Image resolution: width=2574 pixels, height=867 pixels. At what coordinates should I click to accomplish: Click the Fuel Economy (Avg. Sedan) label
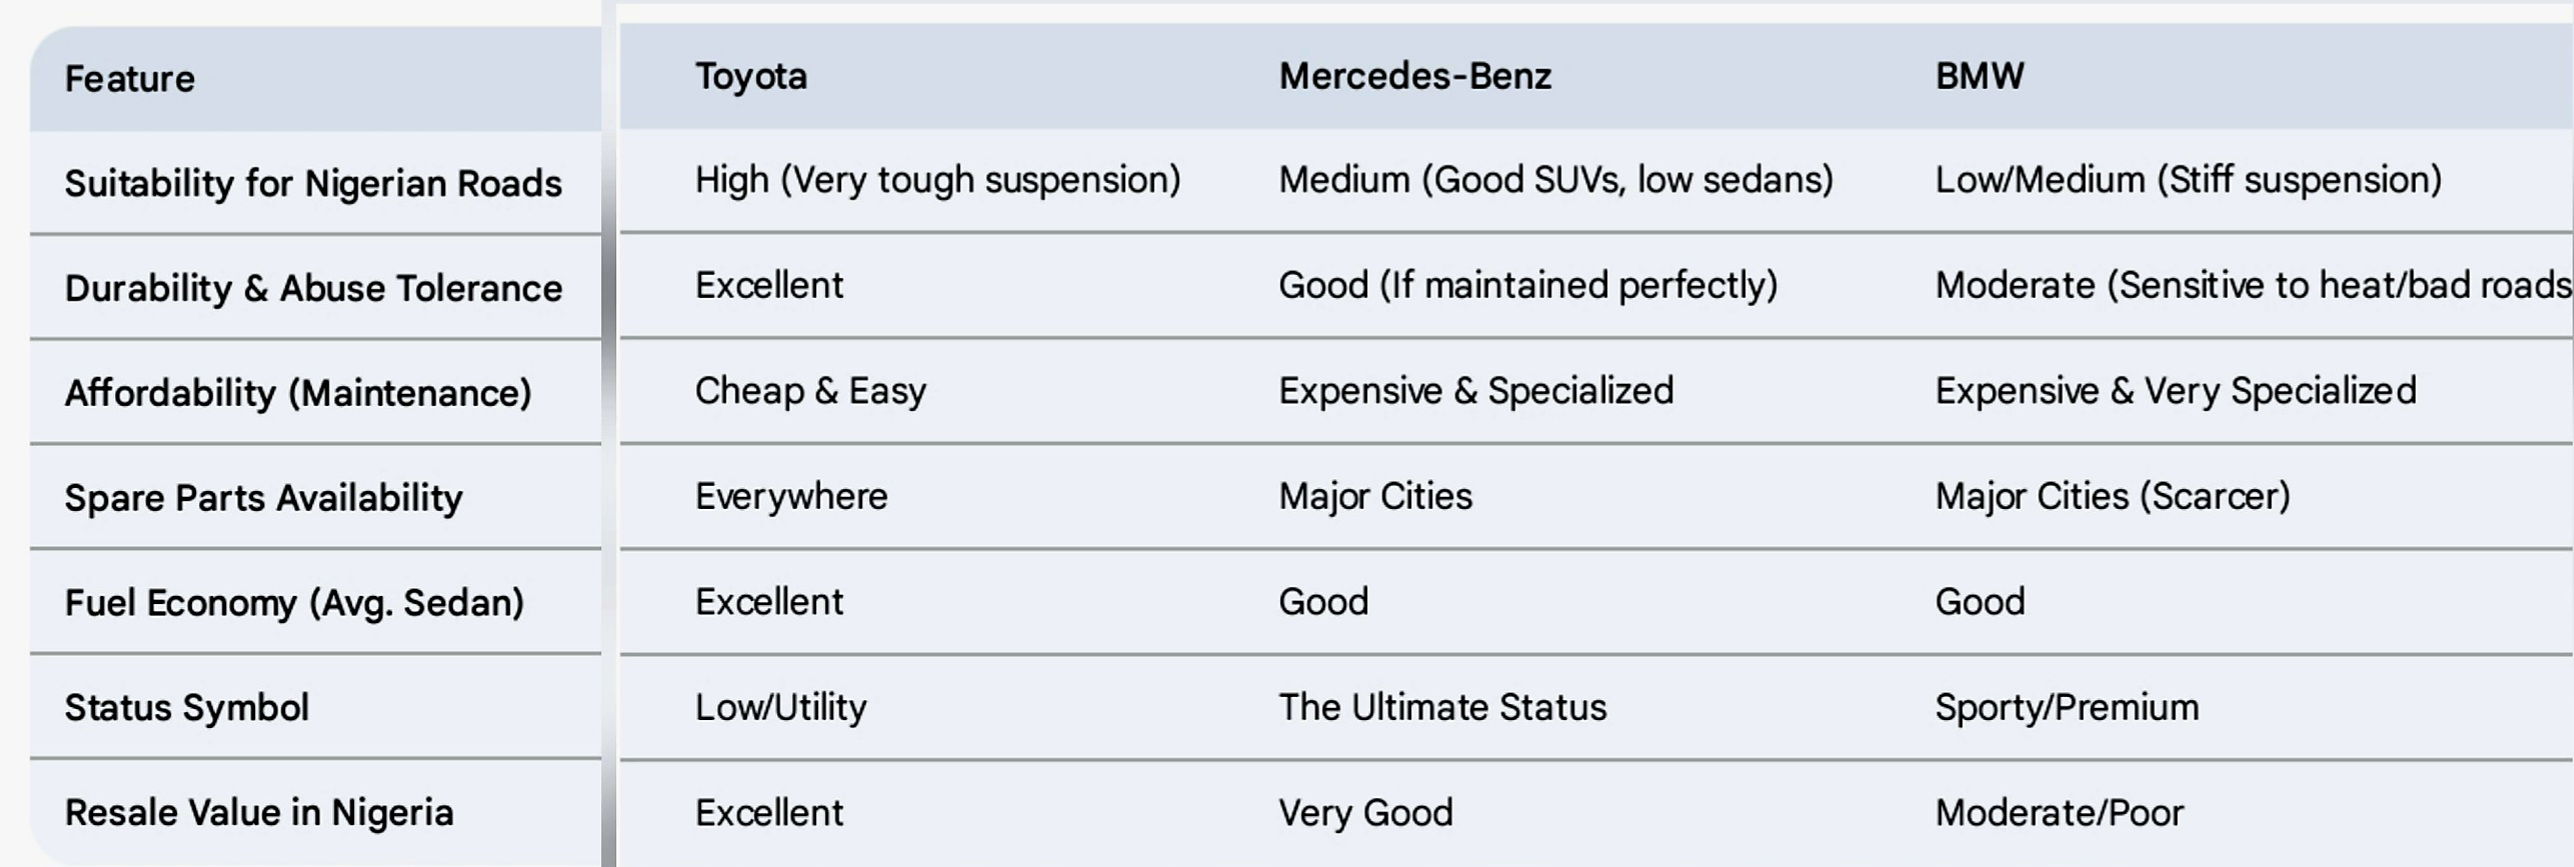[x=294, y=603]
